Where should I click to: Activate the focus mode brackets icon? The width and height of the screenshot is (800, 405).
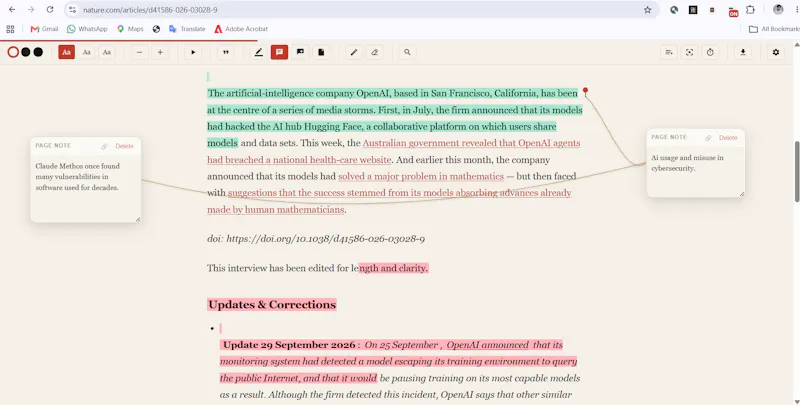click(x=689, y=52)
